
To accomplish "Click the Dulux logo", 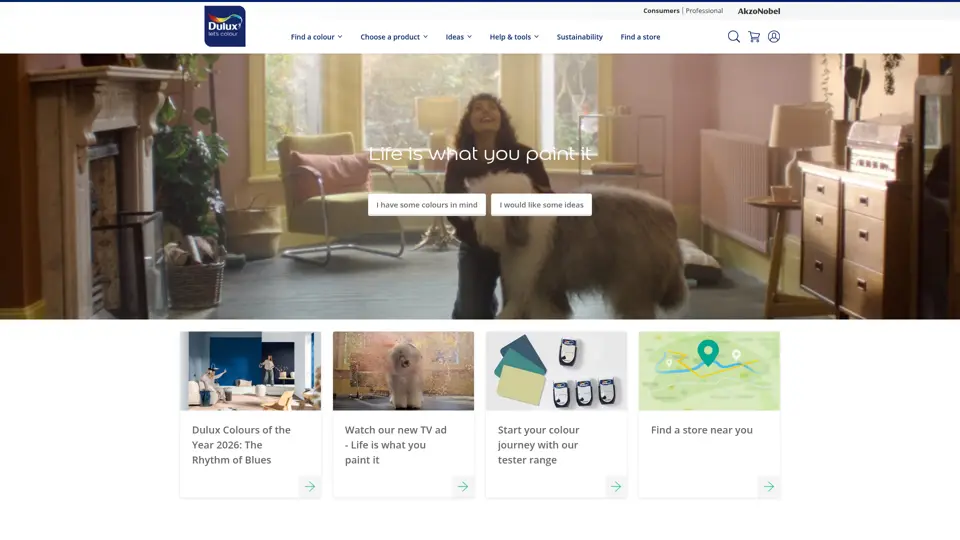I will [225, 26].
